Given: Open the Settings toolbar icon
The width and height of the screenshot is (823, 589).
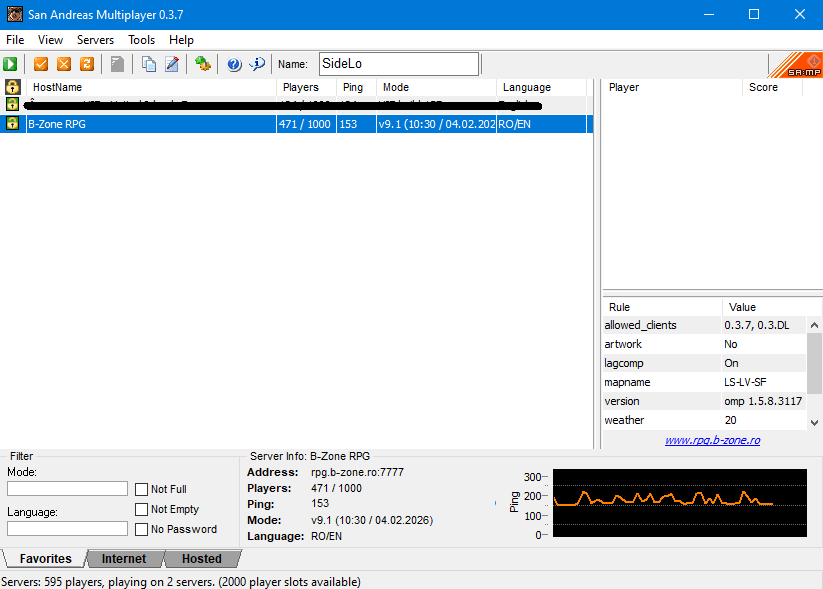Looking at the screenshot, I should (203, 64).
